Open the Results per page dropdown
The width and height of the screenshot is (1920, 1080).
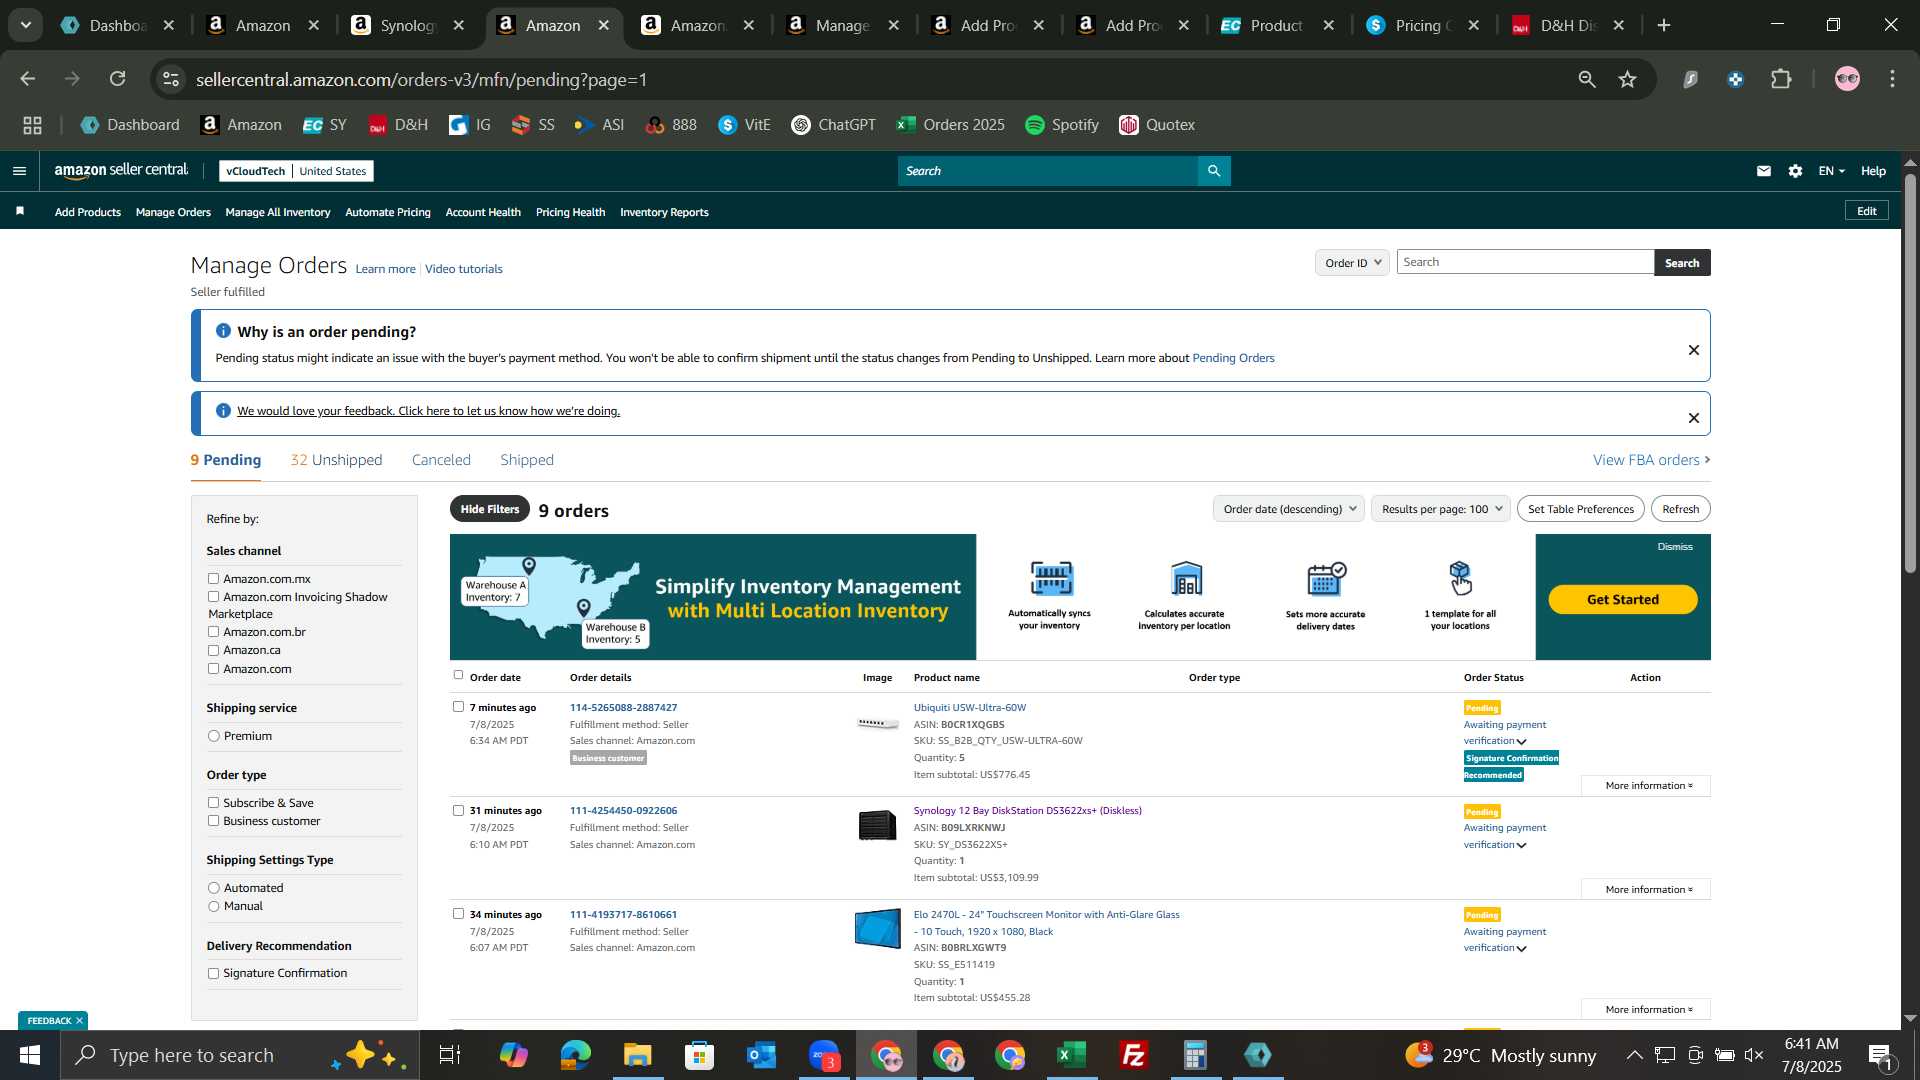[x=1441, y=509]
